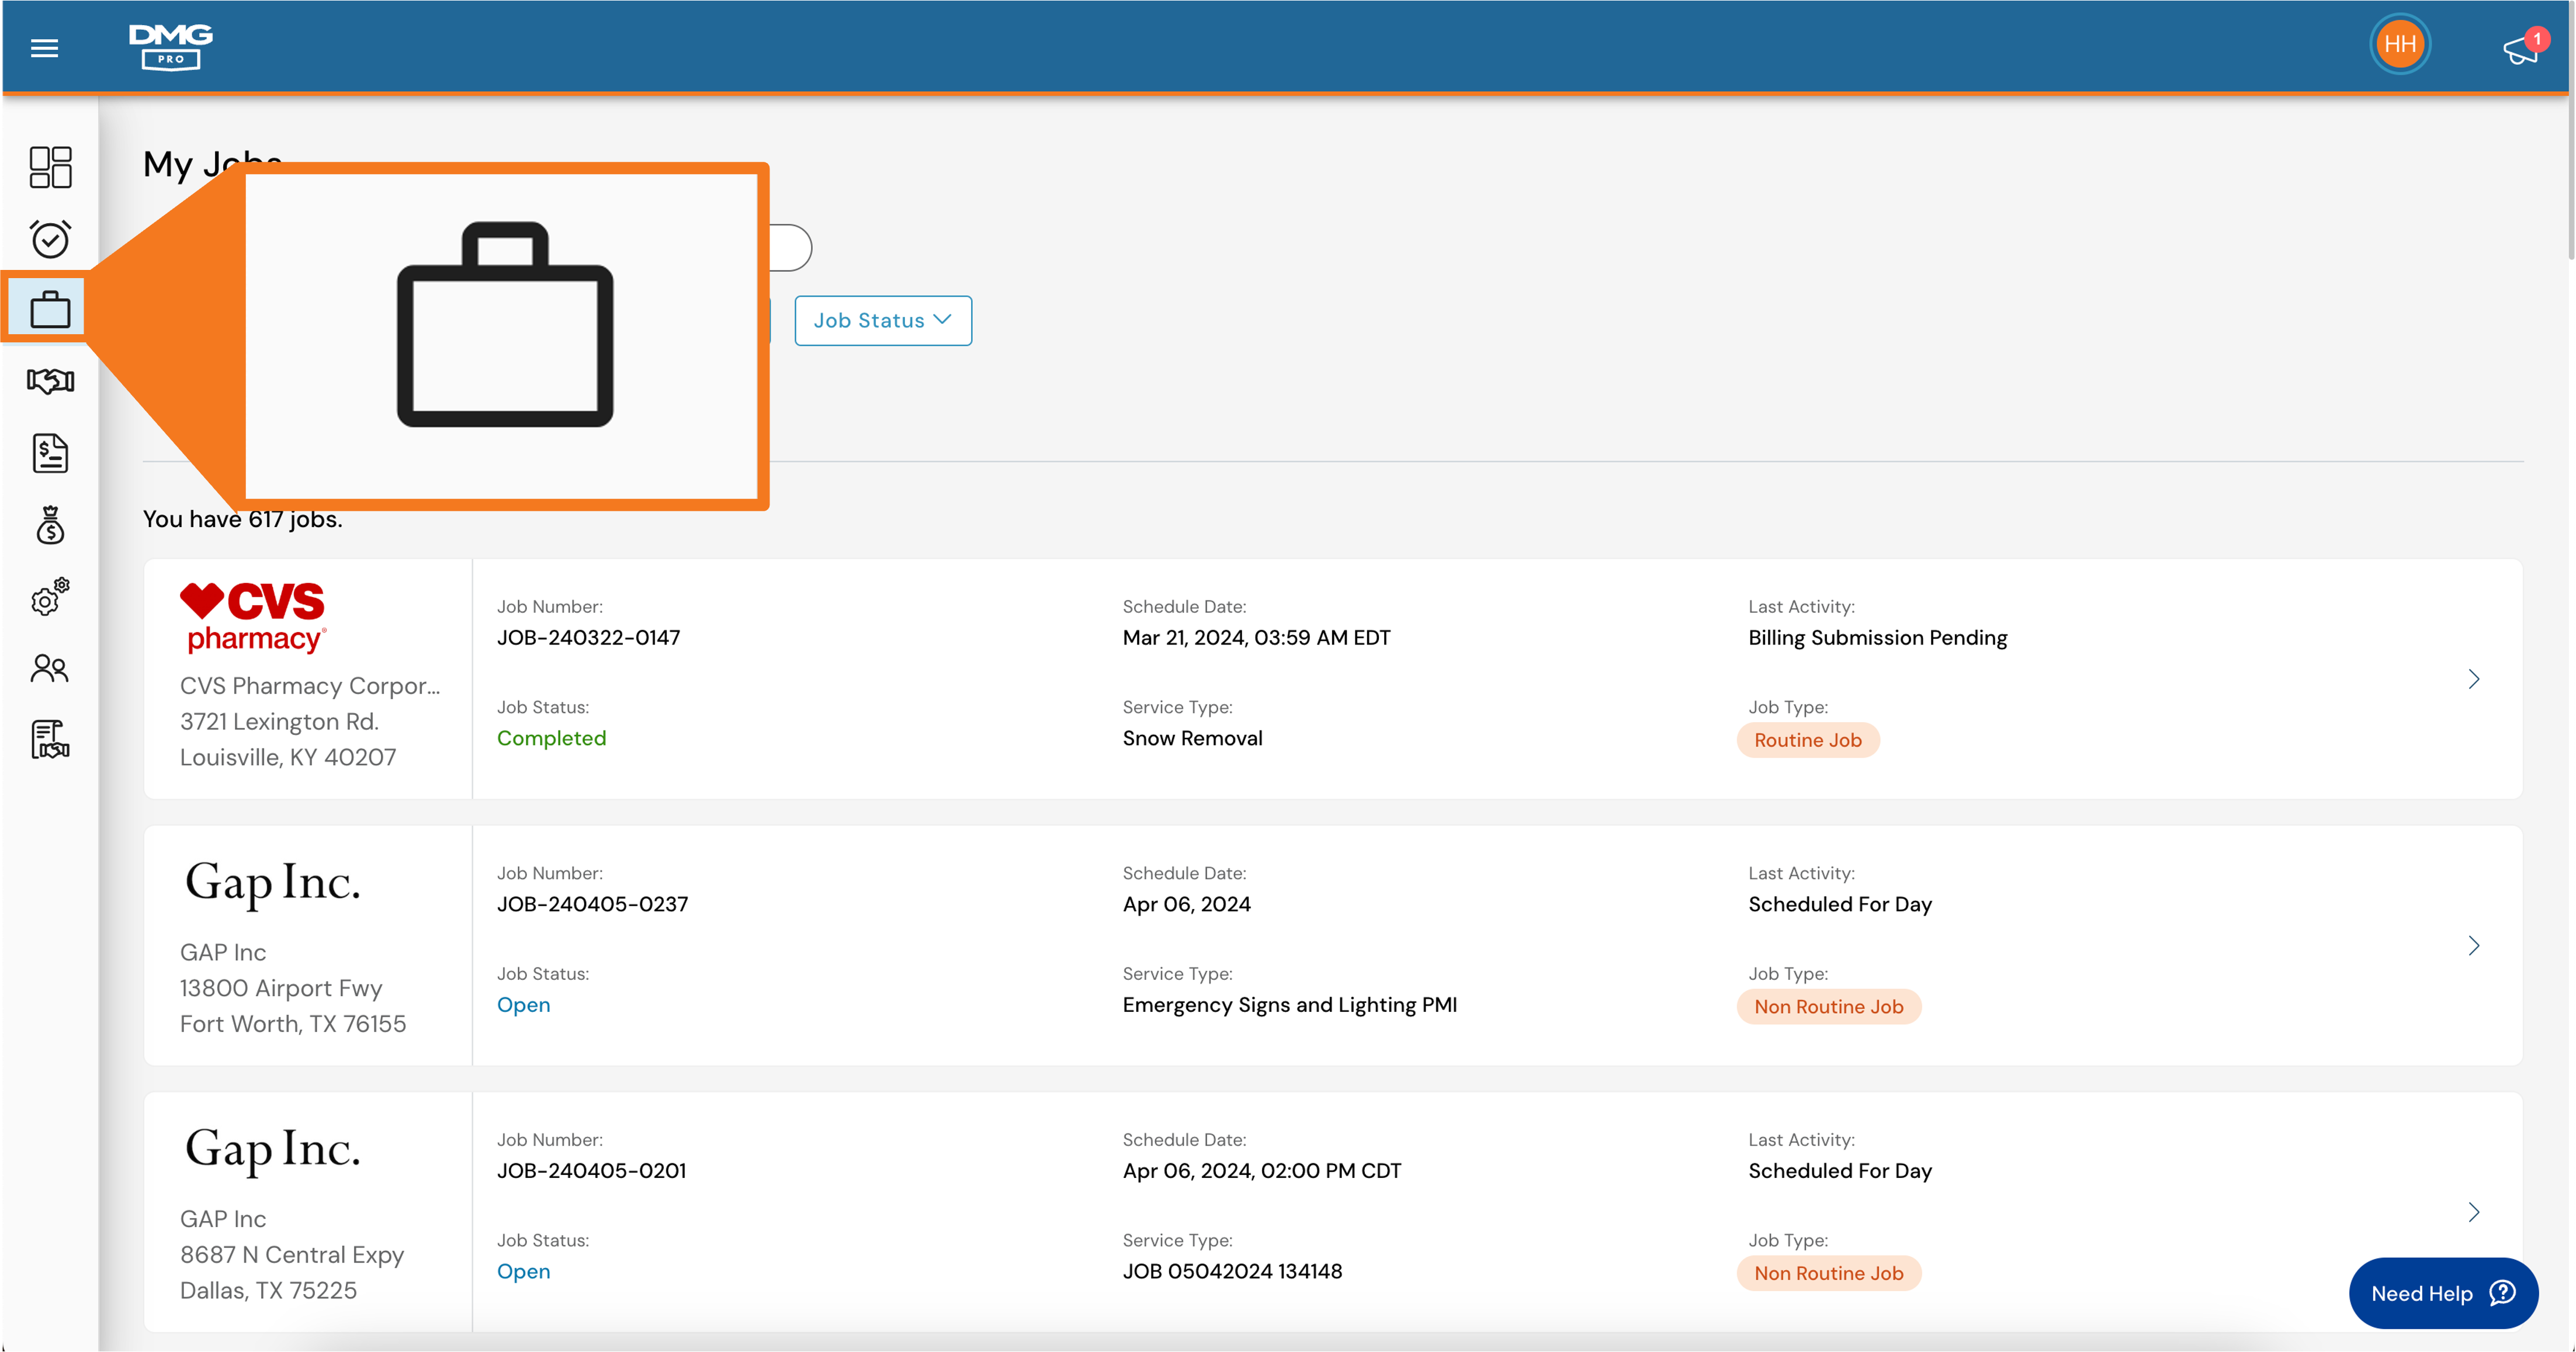
Task: Open the handshake sidebar icon
Action: (50, 381)
